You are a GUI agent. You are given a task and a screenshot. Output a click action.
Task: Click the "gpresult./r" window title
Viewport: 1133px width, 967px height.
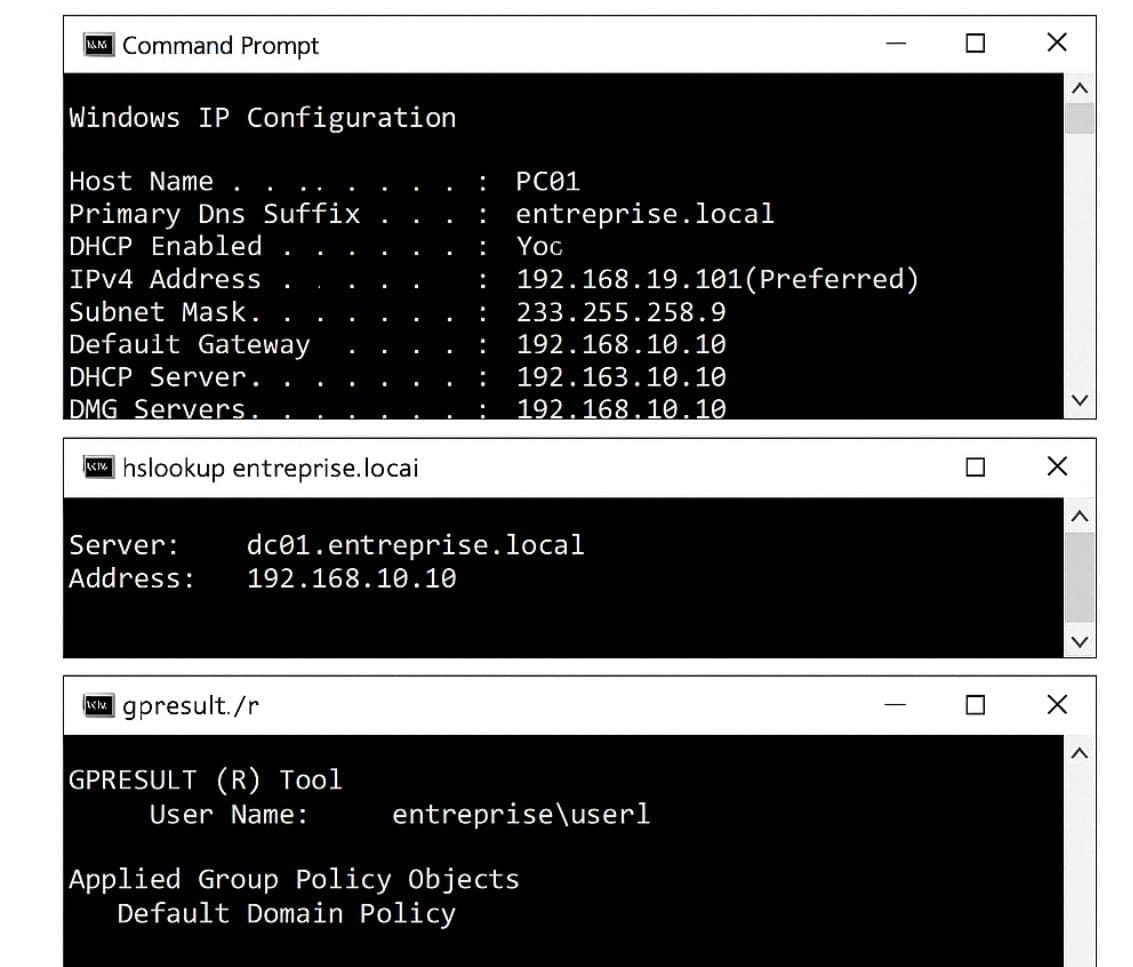click(190, 706)
